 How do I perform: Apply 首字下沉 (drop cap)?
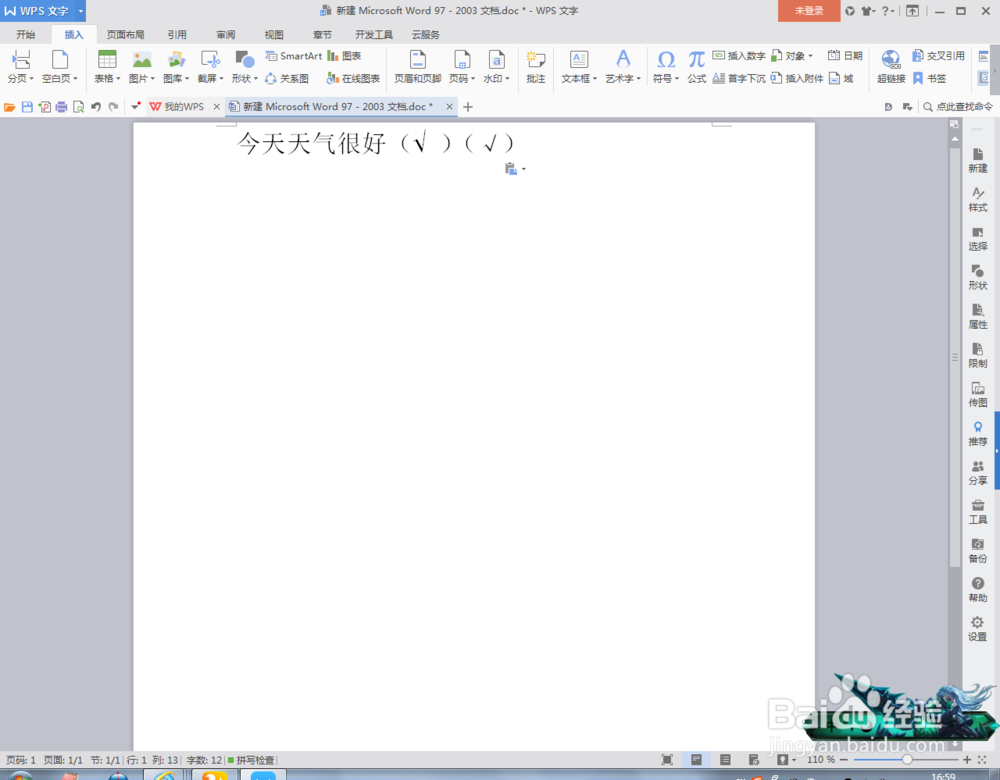(x=745, y=78)
